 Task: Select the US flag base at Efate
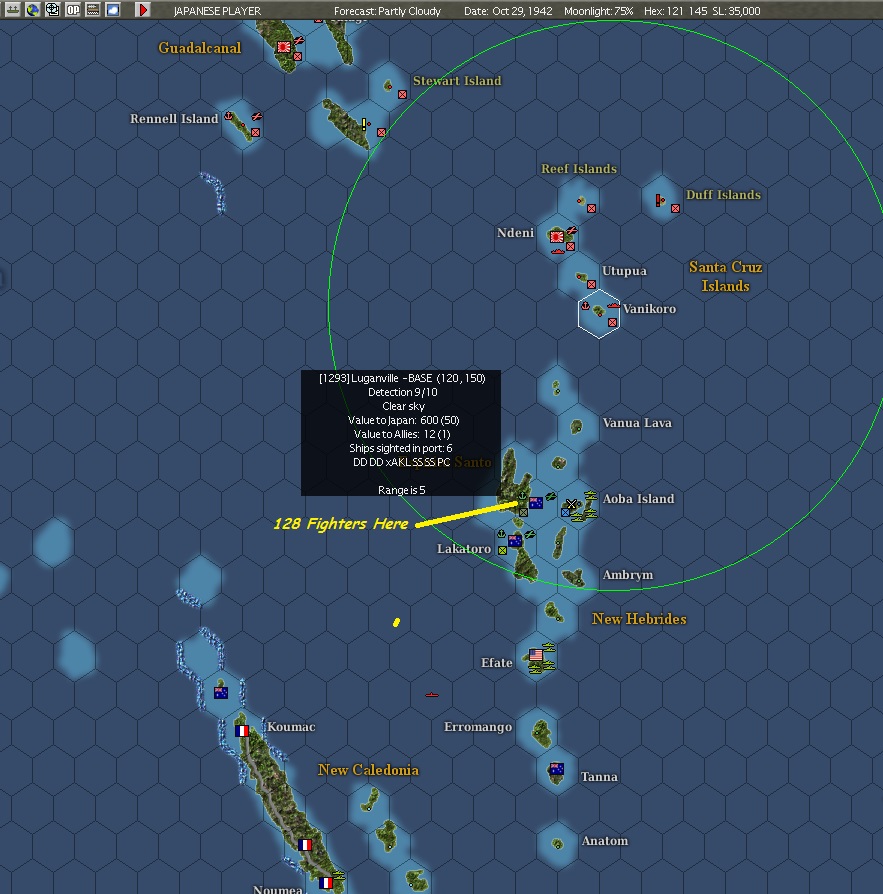click(536, 655)
